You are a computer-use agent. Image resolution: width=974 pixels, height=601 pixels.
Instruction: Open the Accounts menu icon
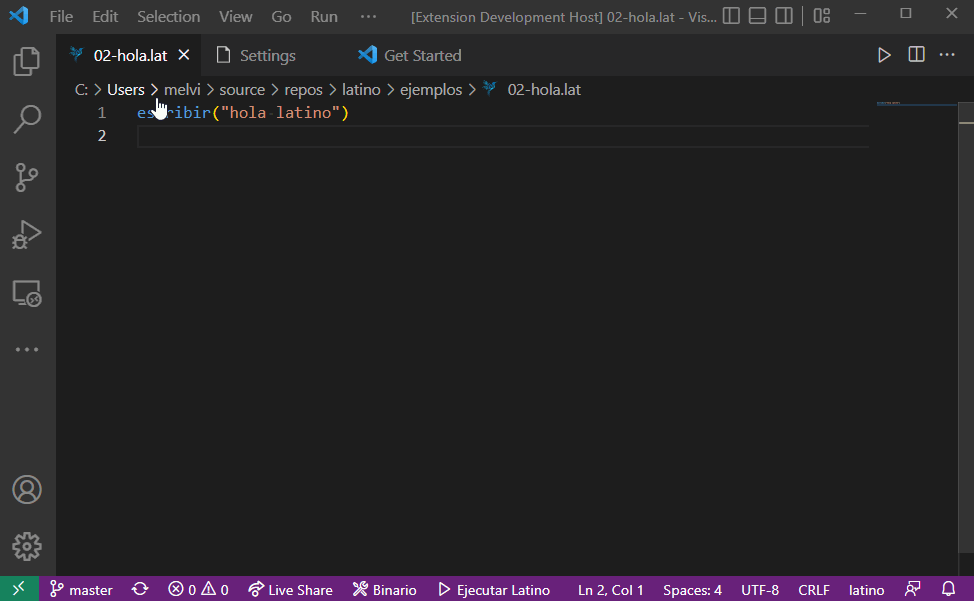point(27,490)
